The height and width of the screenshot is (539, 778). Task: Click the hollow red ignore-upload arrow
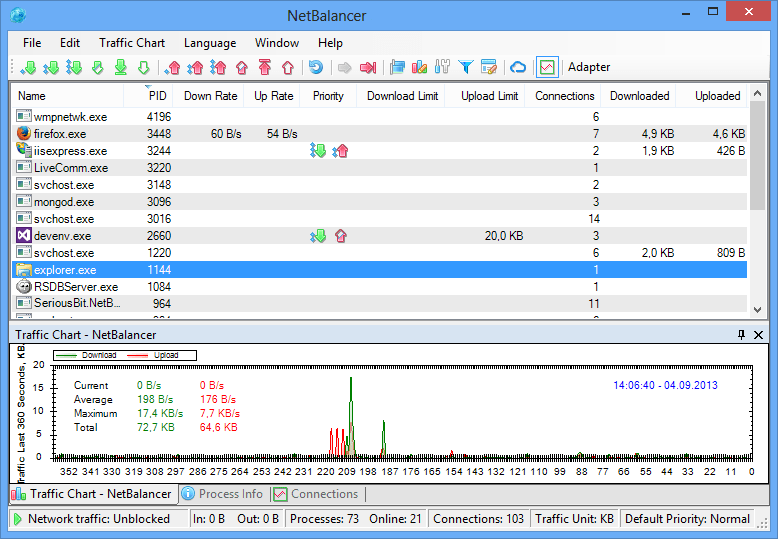coord(288,67)
